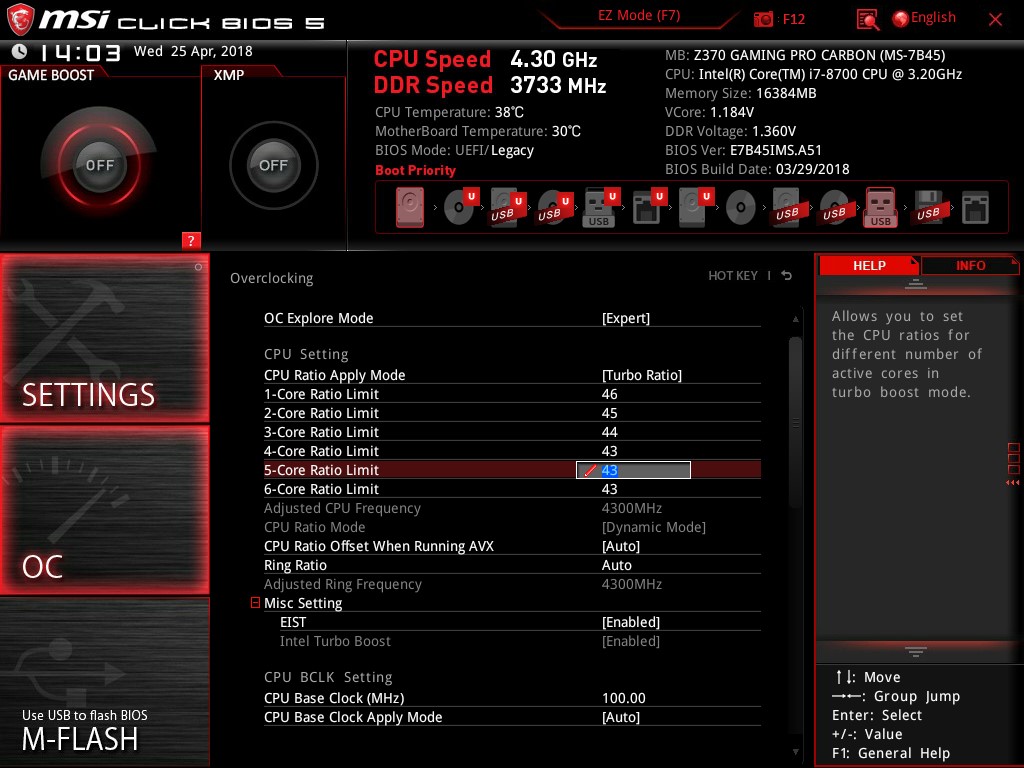
Task: Open the red question mark help under Game Boost
Action: click(x=191, y=240)
